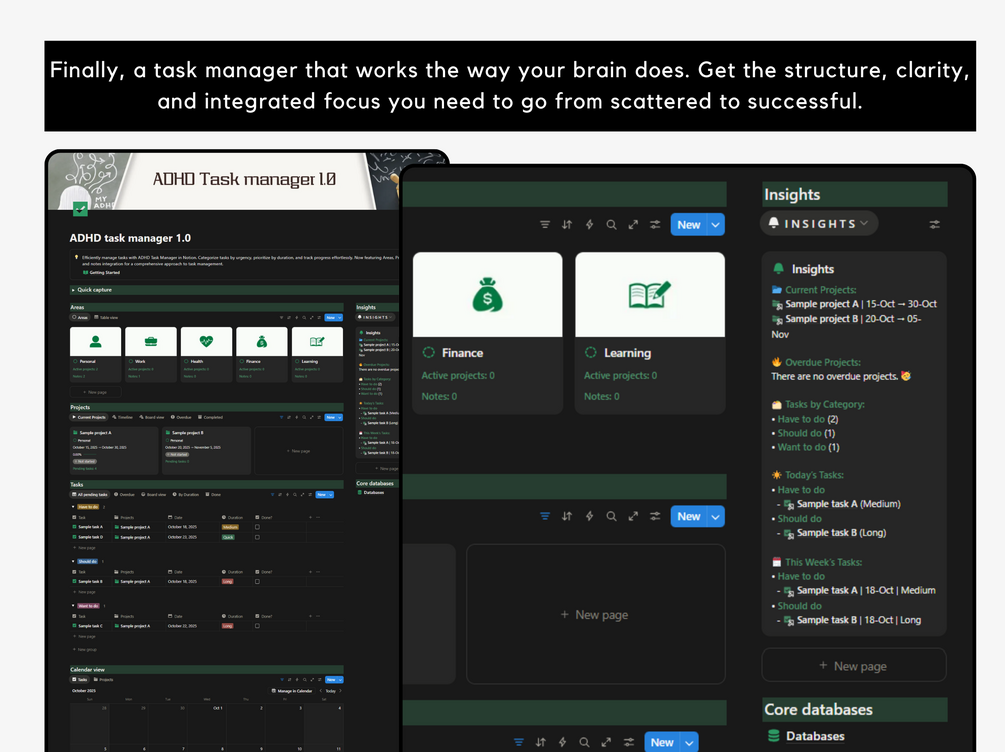Switch to Table view tab in Areas
Image resolution: width=1005 pixels, height=752 pixels.
106,317
